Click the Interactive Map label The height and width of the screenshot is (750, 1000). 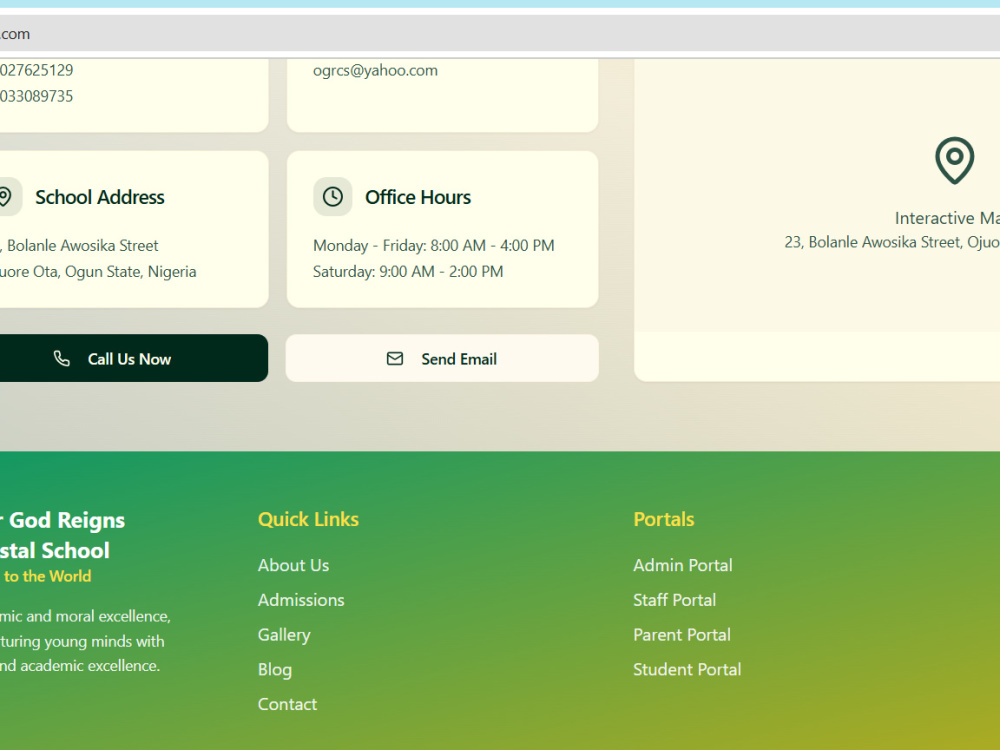tap(947, 218)
